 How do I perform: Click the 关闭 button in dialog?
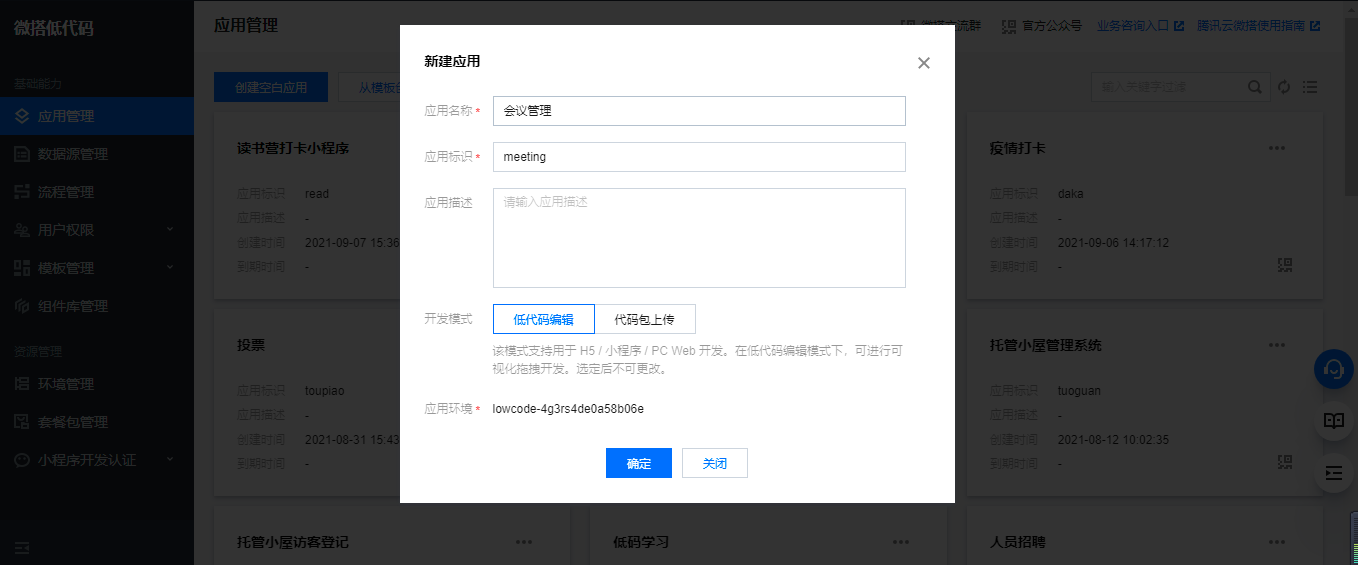click(714, 463)
